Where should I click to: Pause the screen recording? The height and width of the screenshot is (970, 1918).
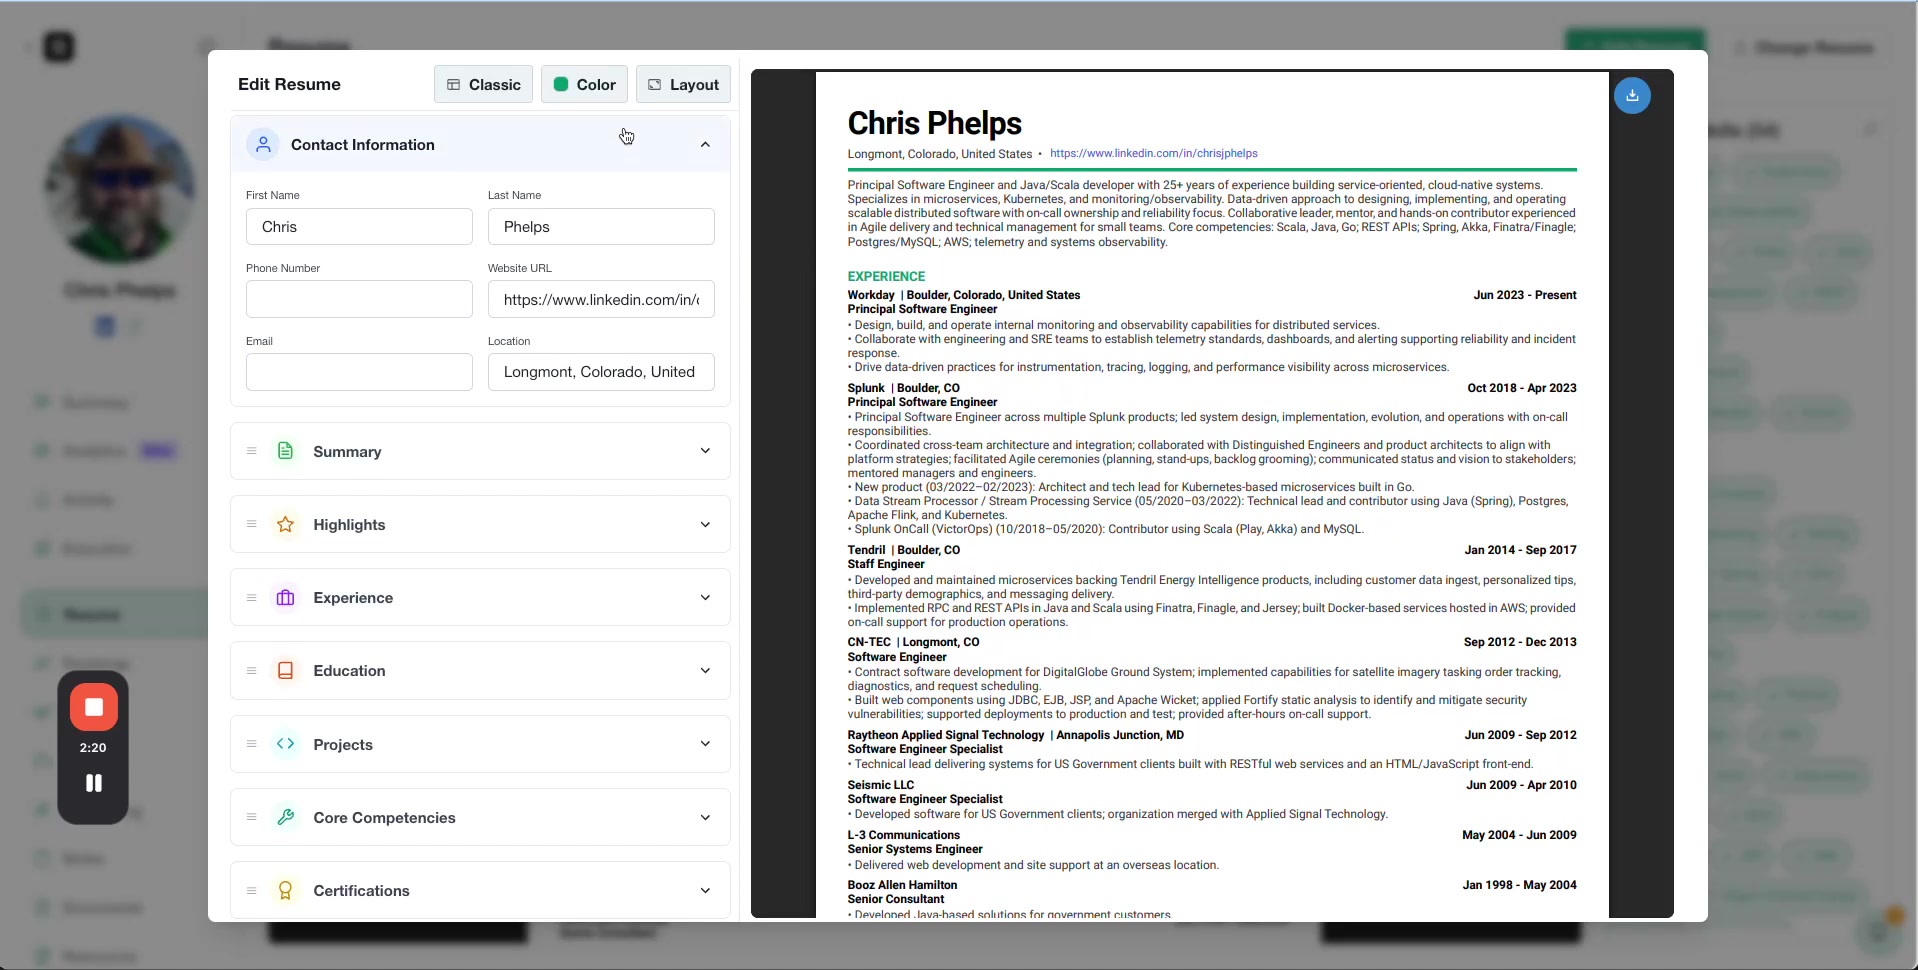coord(93,783)
